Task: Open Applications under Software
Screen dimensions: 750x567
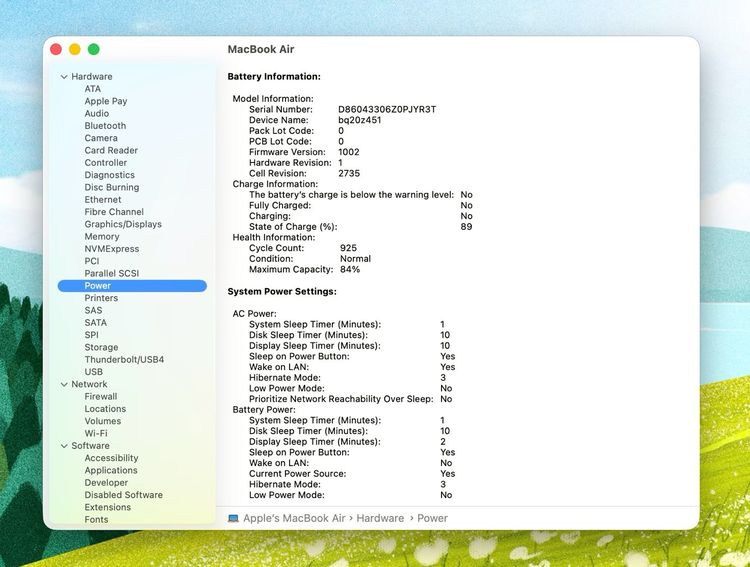Action: click(x=111, y=470)
